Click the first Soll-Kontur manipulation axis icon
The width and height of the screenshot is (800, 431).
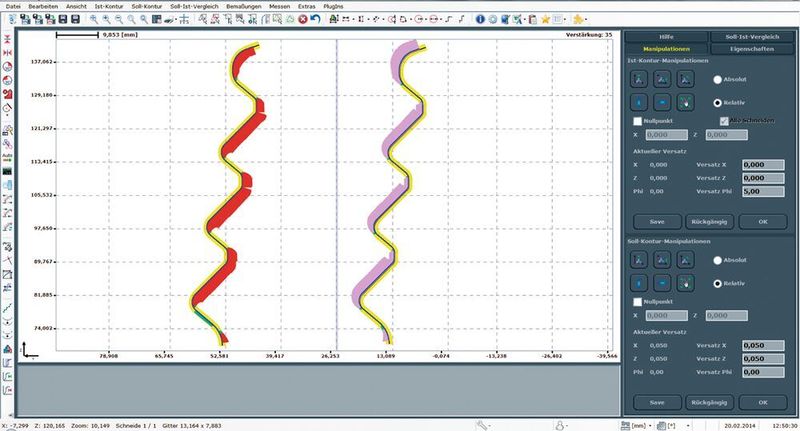pos(638,260)
